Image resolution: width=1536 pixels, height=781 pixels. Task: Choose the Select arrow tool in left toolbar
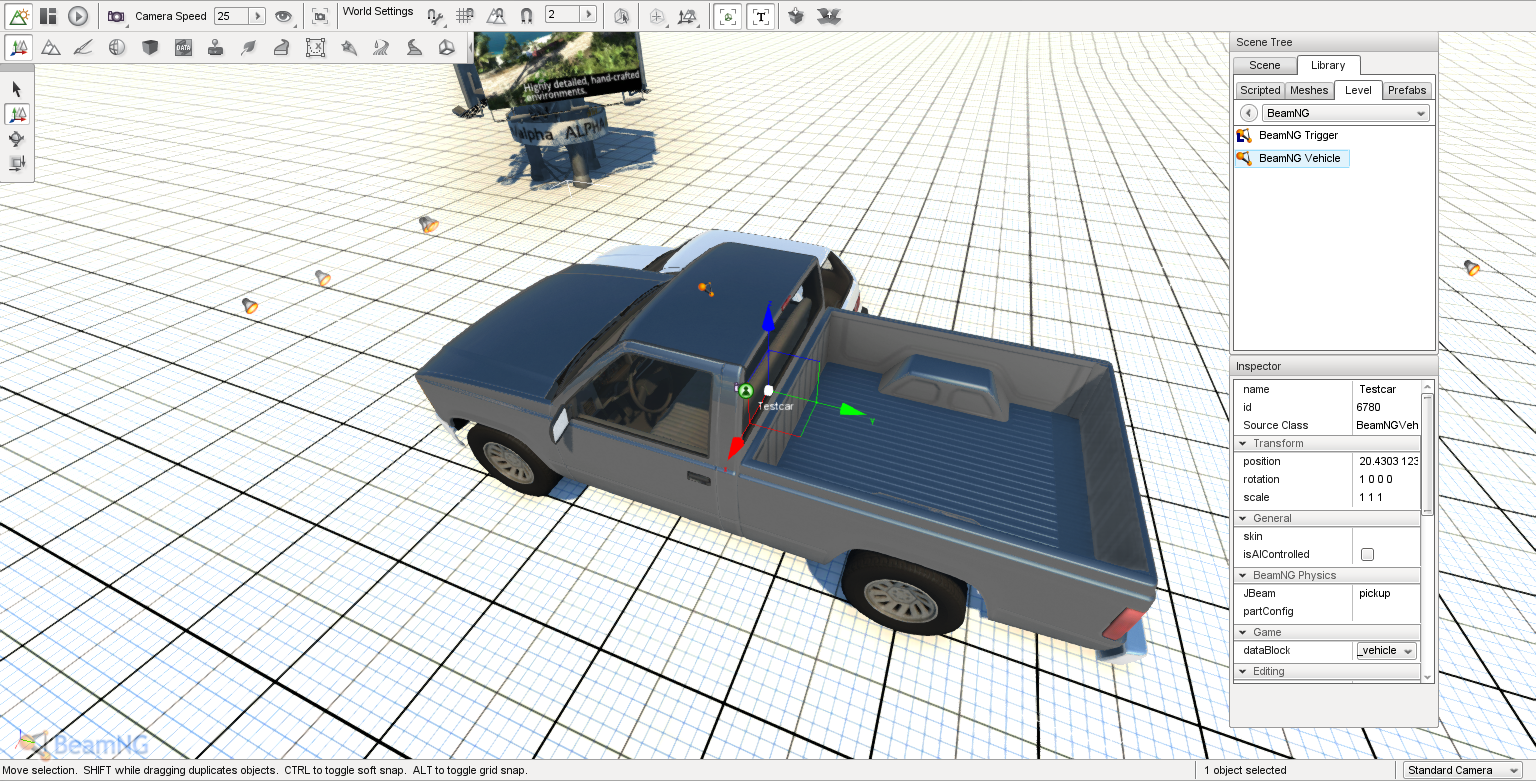[x=17, y=89]
